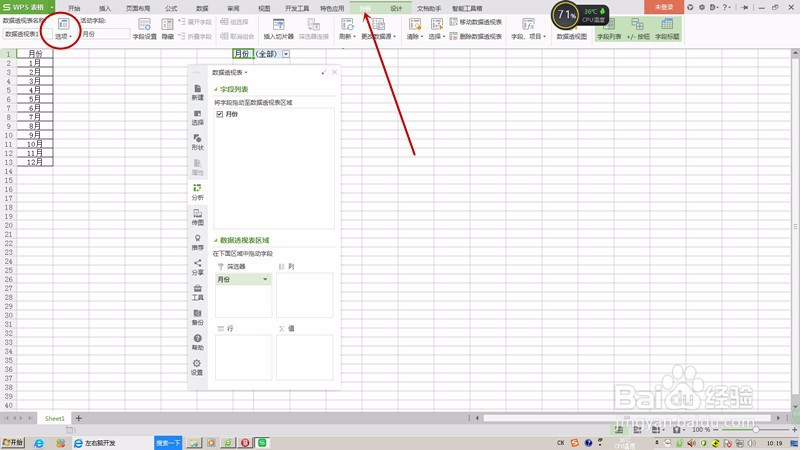Click the 活动字段 active field input

coord(105,34)
